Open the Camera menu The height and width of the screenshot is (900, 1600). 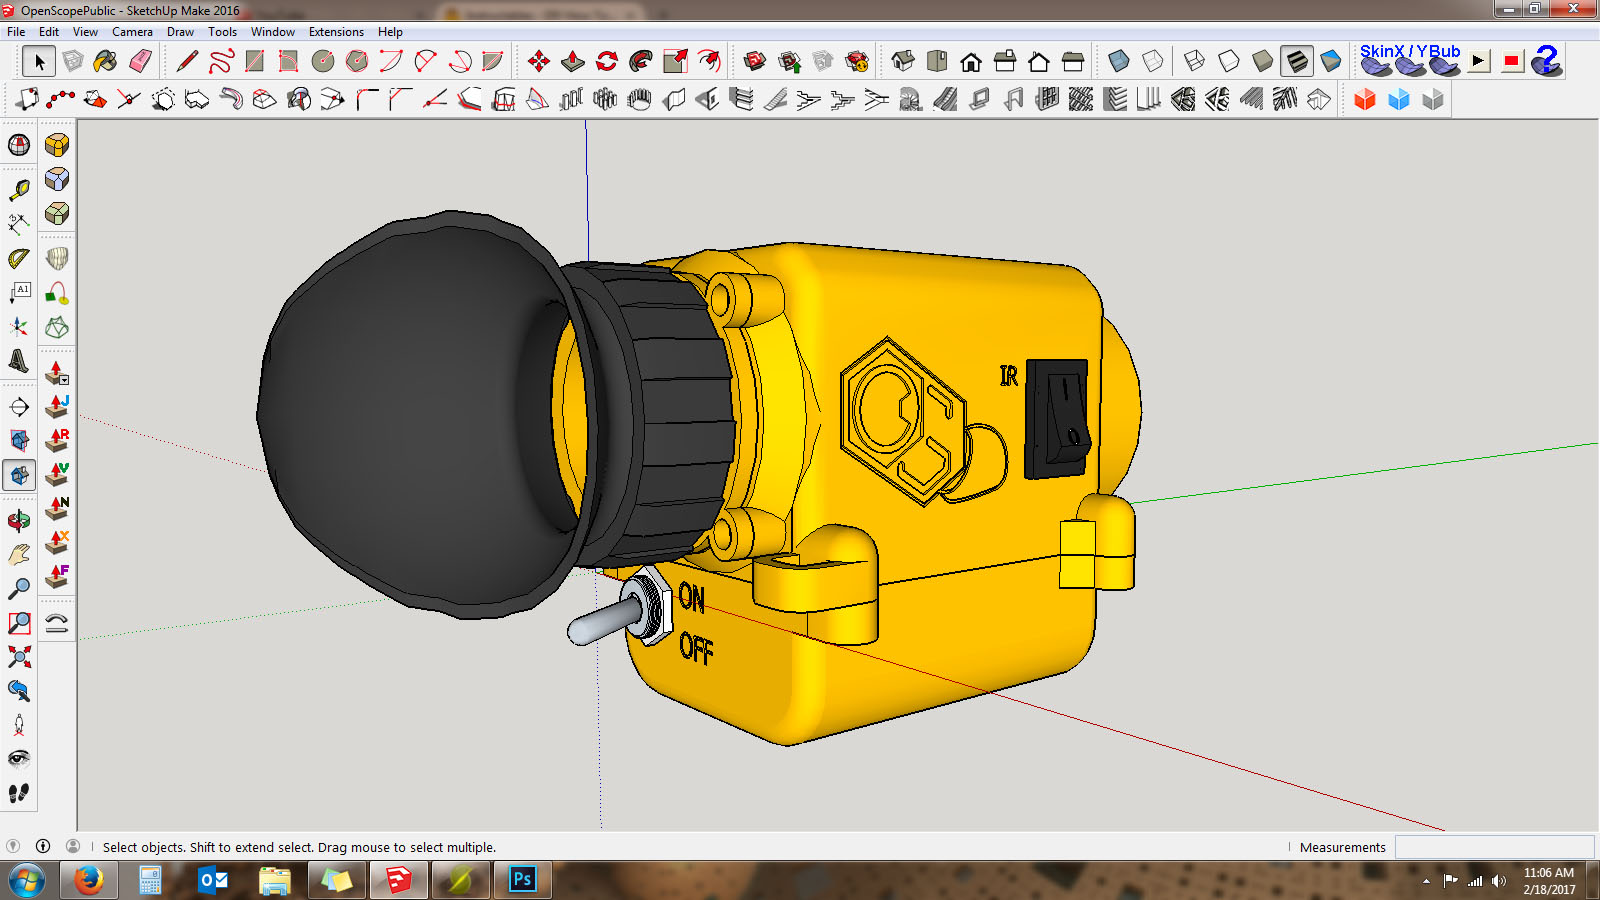point(132,32)
